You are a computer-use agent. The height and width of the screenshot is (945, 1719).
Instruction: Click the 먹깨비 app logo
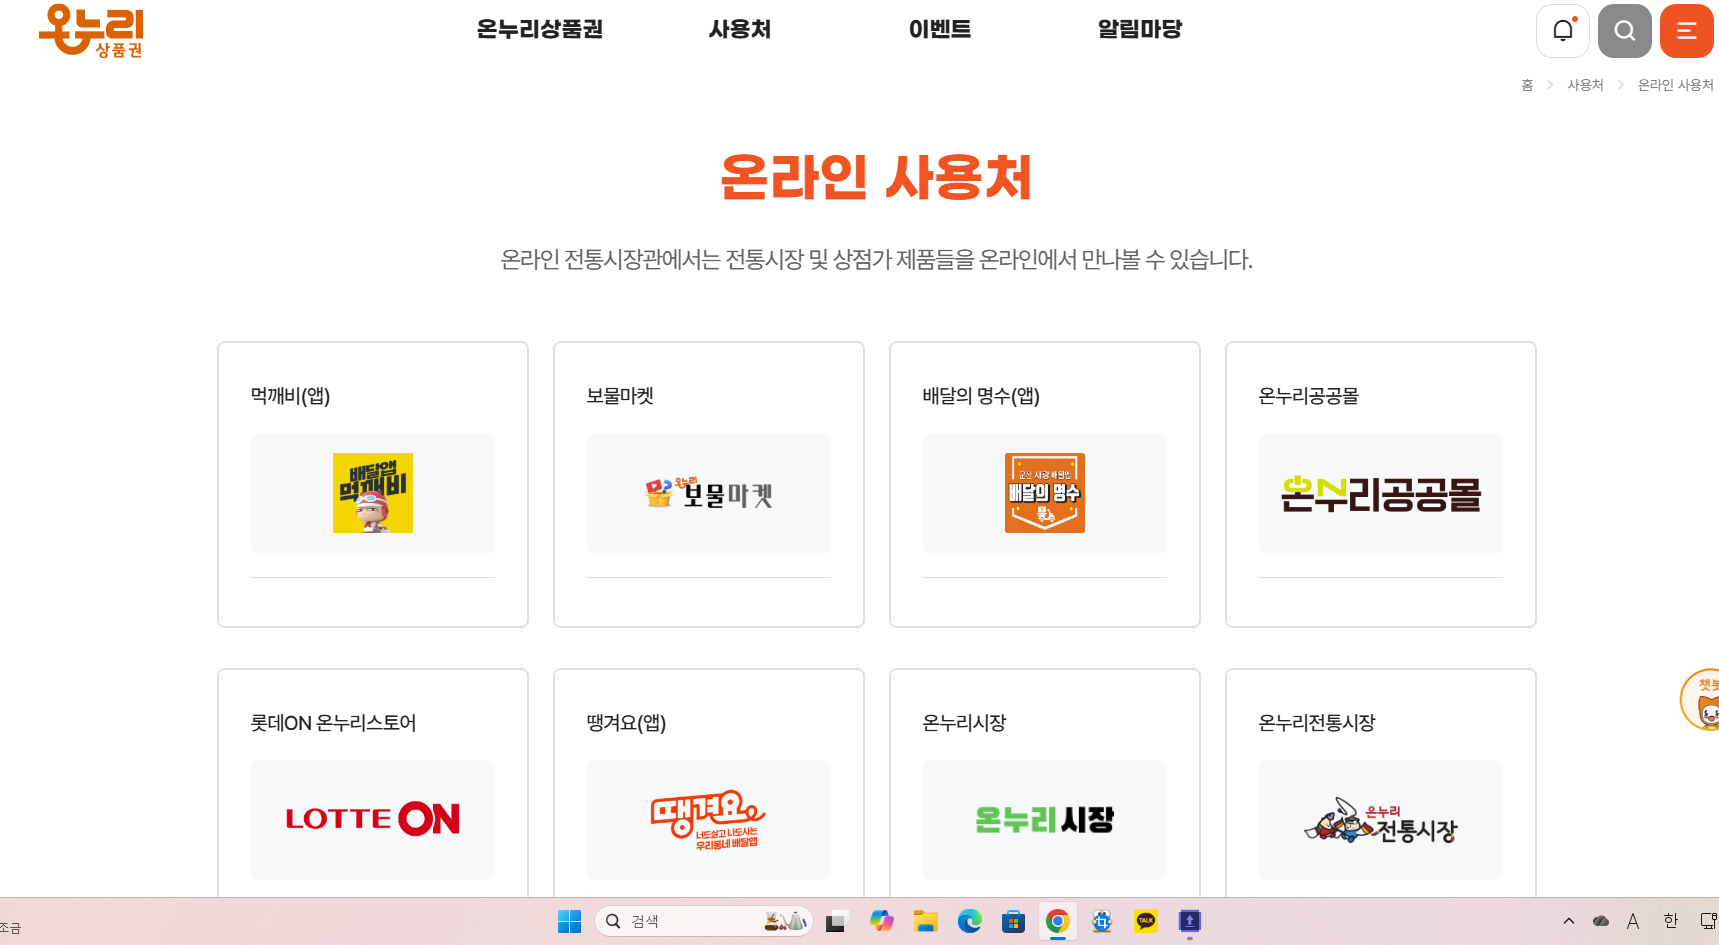click(373, 493)
